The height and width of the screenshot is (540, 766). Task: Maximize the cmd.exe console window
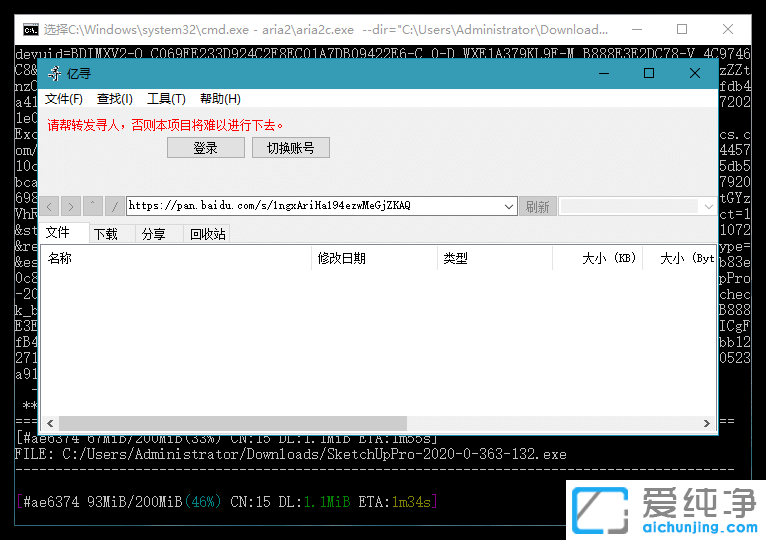click(x=682, y=29)
